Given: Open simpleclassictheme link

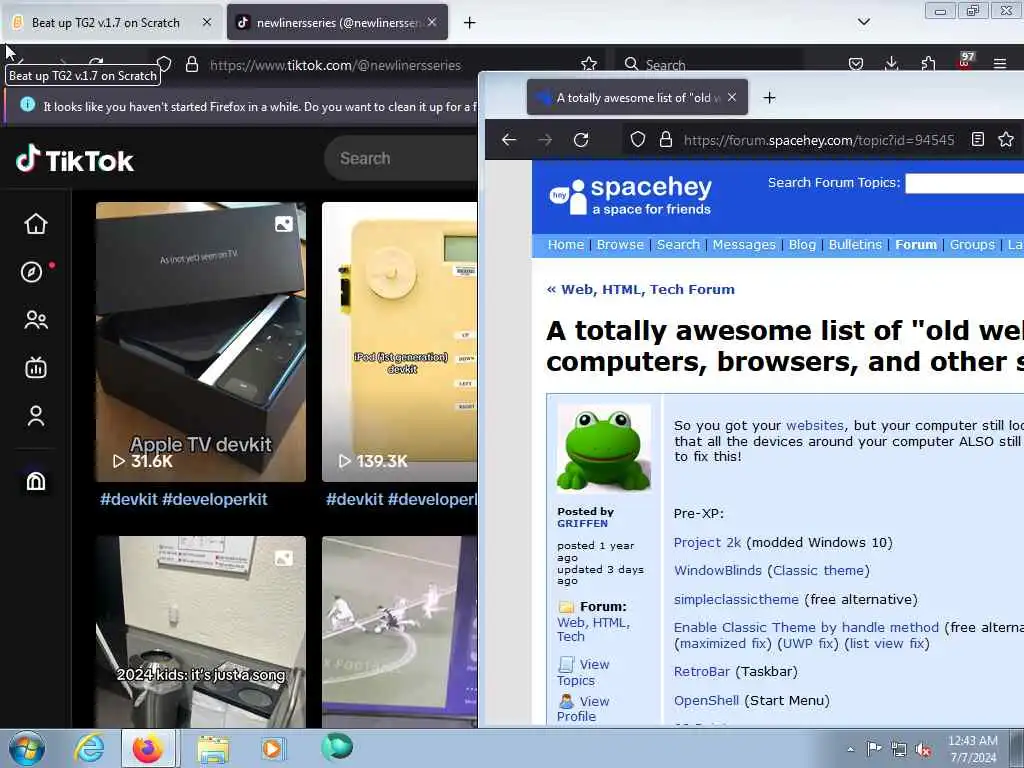Looking at the screenshot, I should click(x=736, y=599).
